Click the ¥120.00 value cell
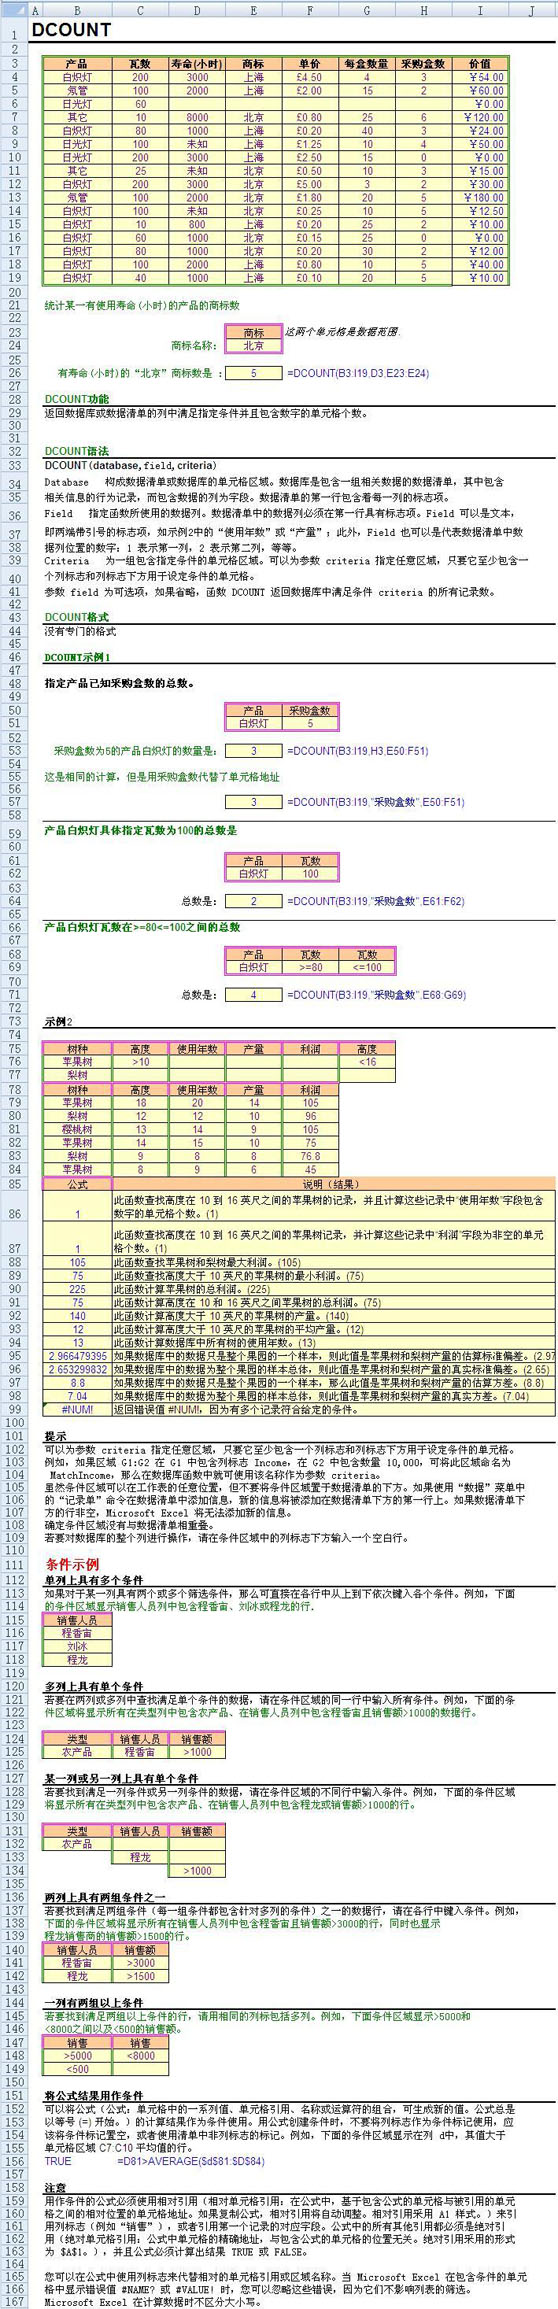Screen dimensions: 558x2309 click(x=480, y=117)
